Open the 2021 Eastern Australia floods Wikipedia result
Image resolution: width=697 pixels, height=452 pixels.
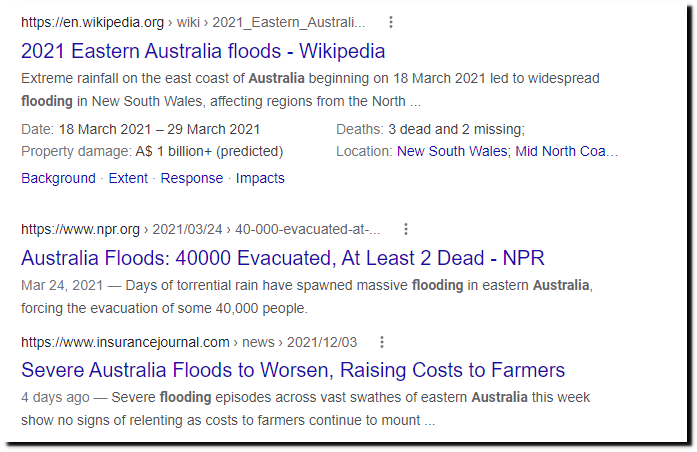(x=203, y=51)
